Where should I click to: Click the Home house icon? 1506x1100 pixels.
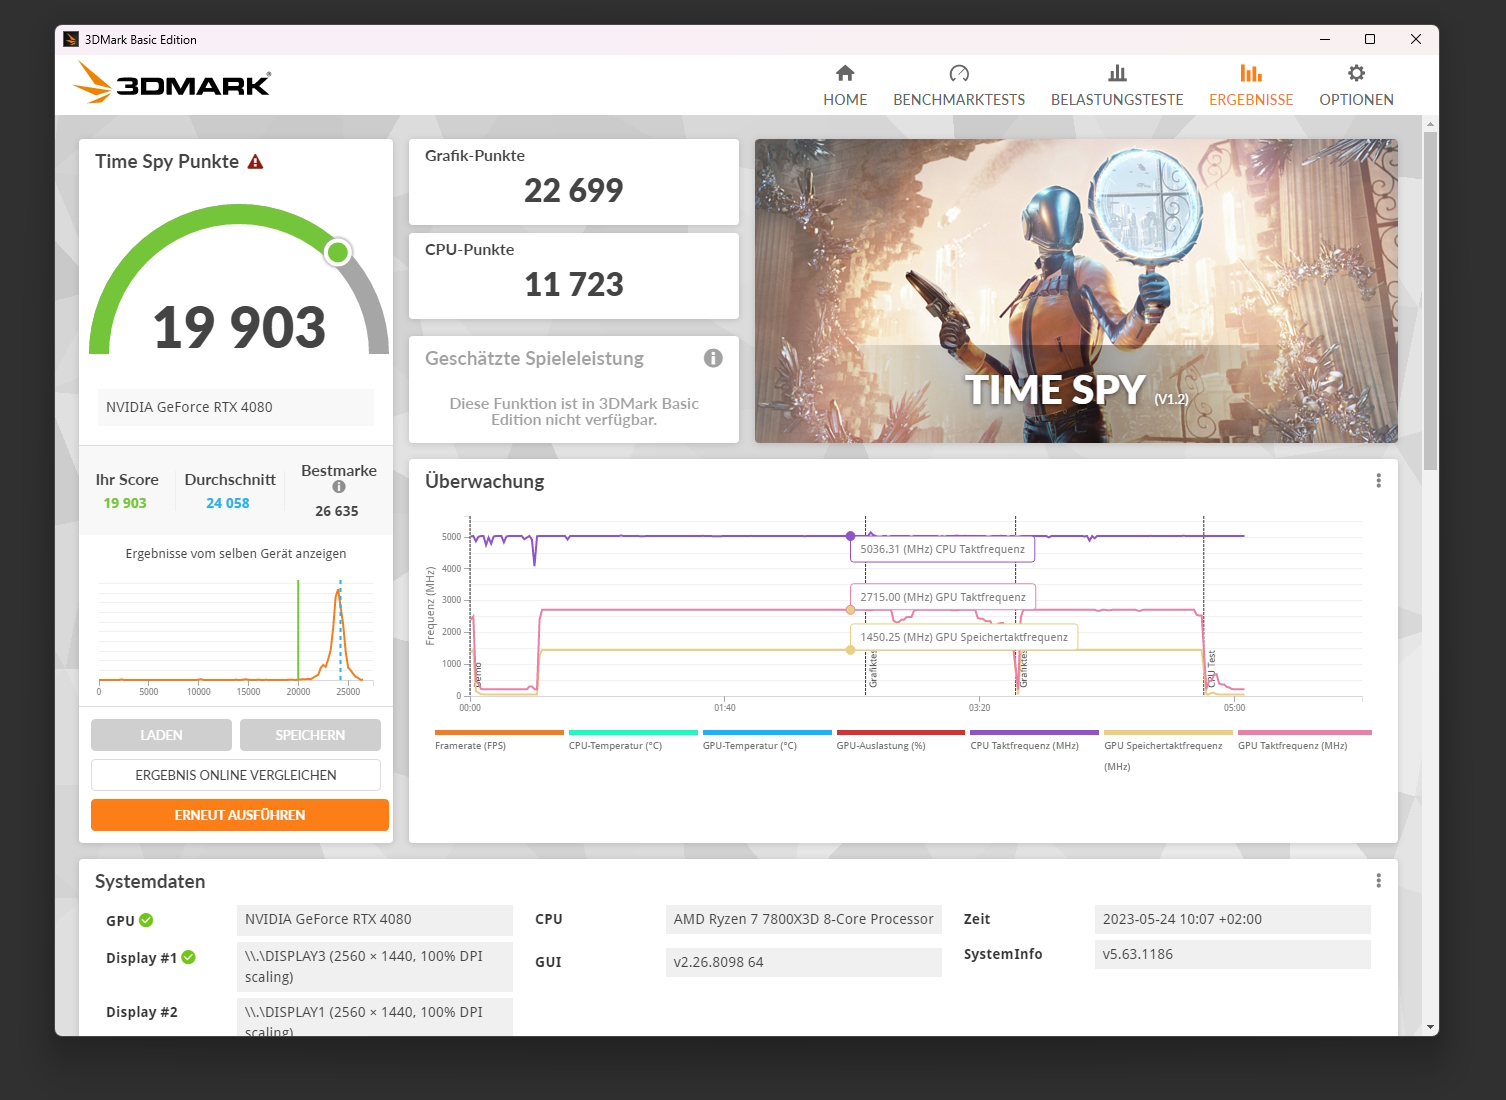(845, 73)
